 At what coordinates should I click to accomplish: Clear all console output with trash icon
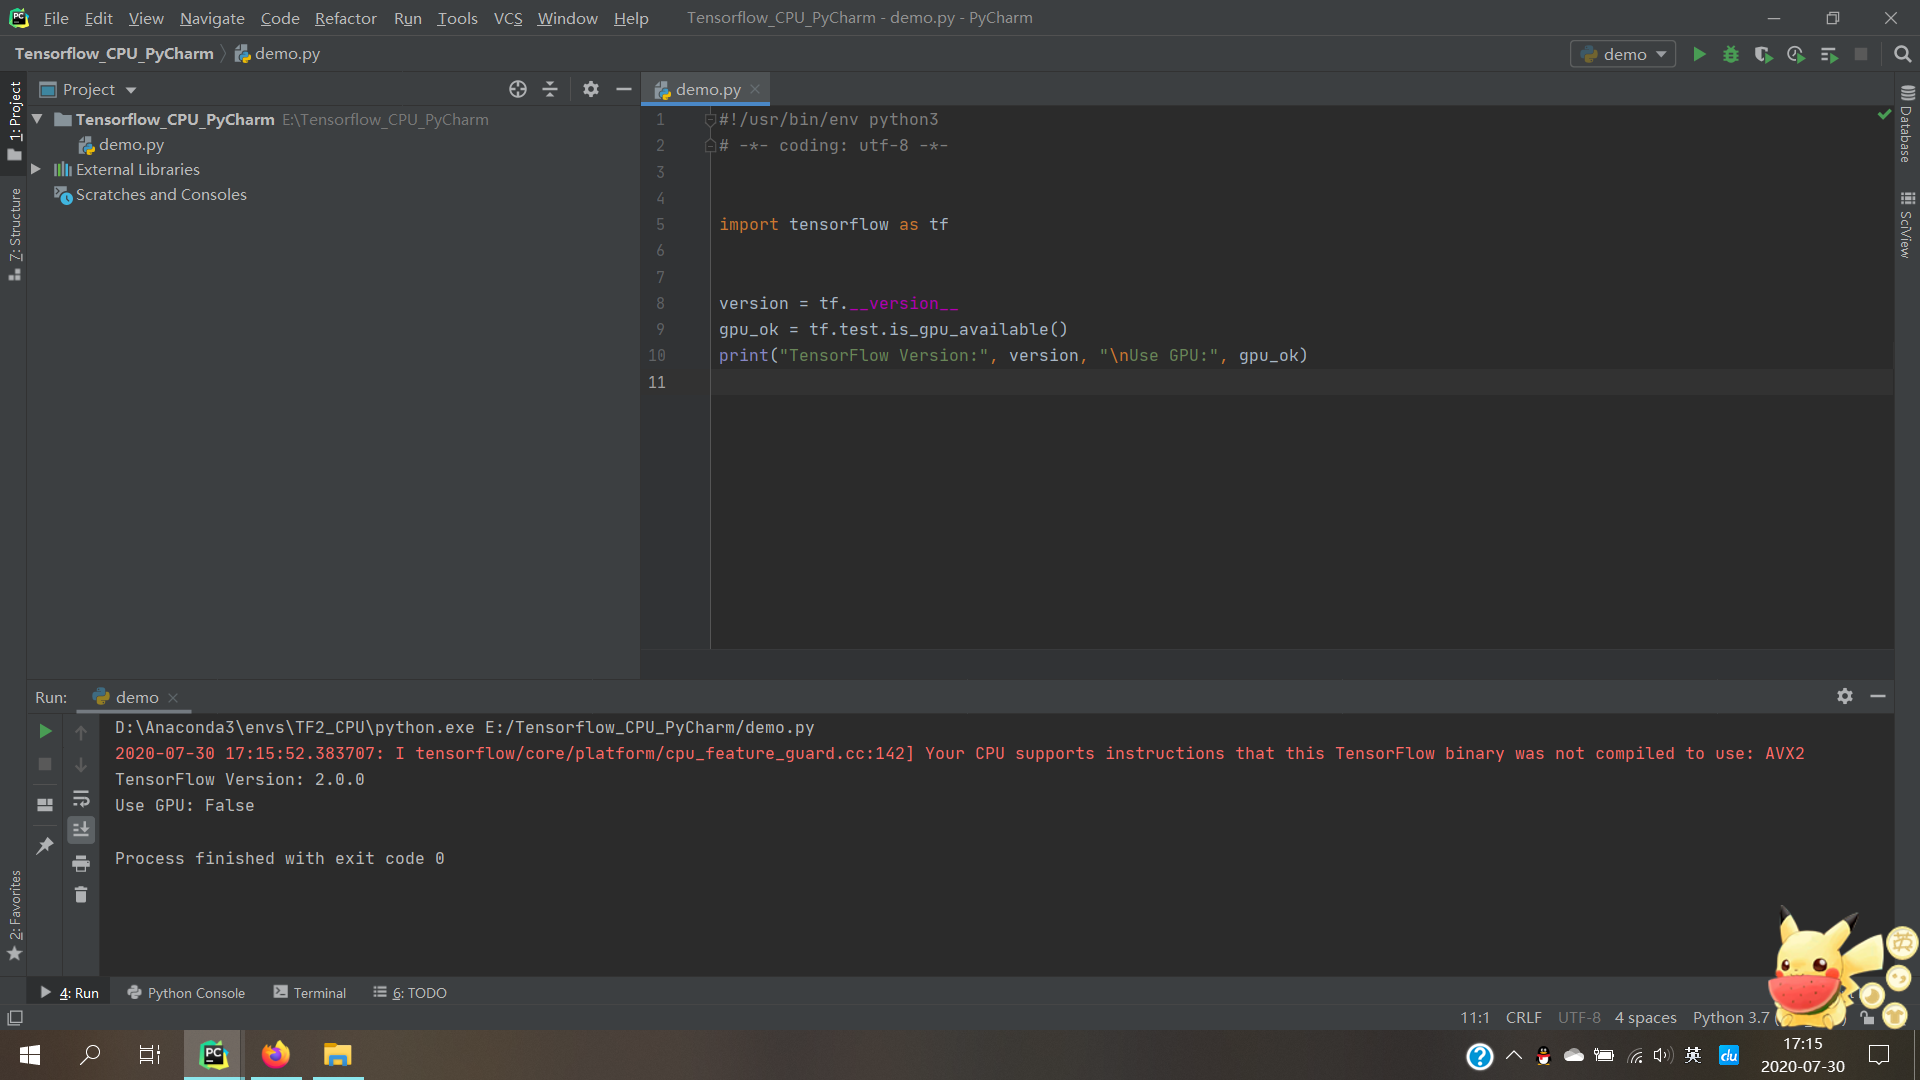[81, 895]
